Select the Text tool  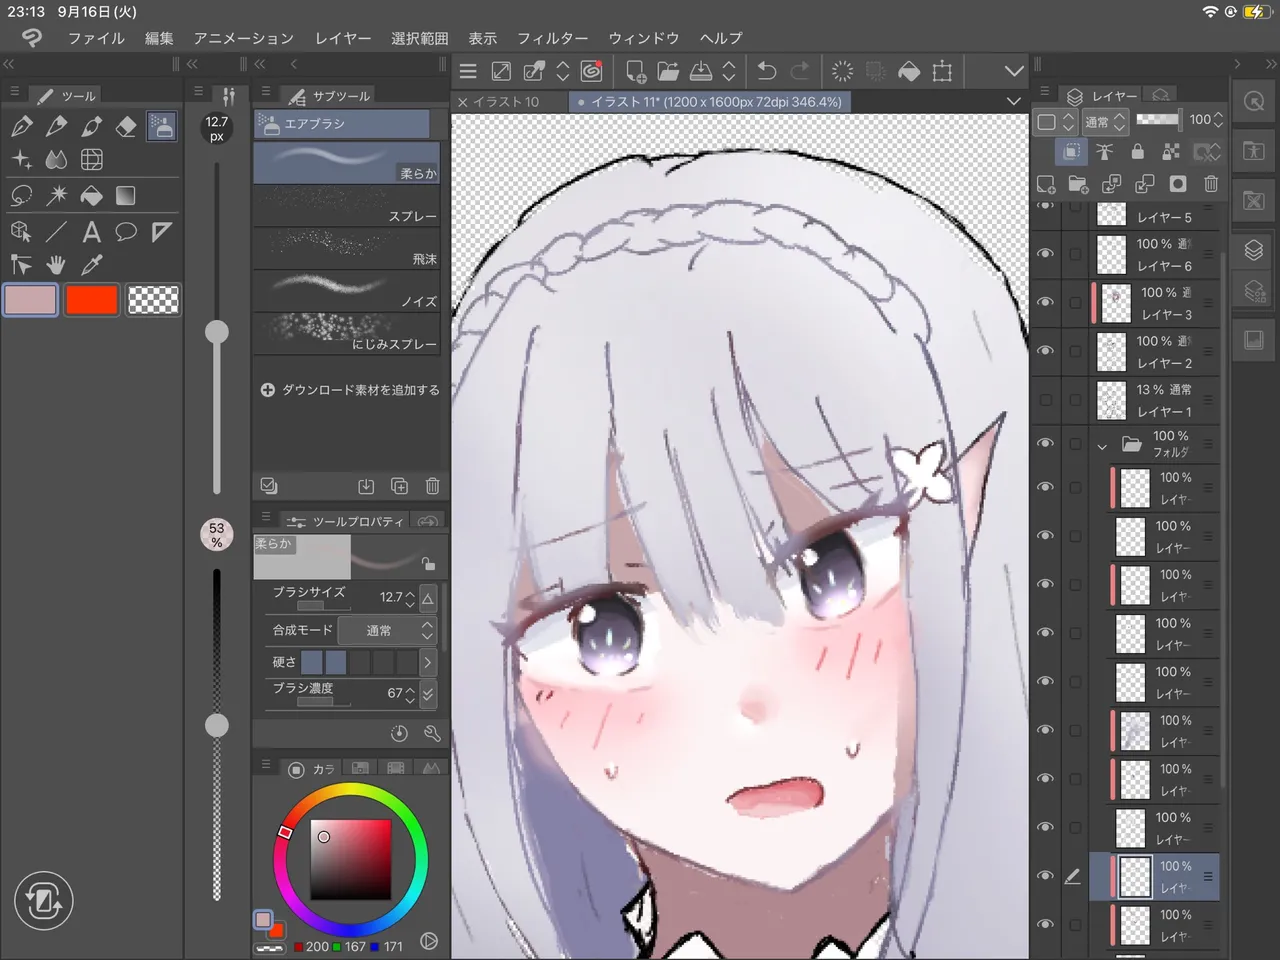tap(91, 232)
